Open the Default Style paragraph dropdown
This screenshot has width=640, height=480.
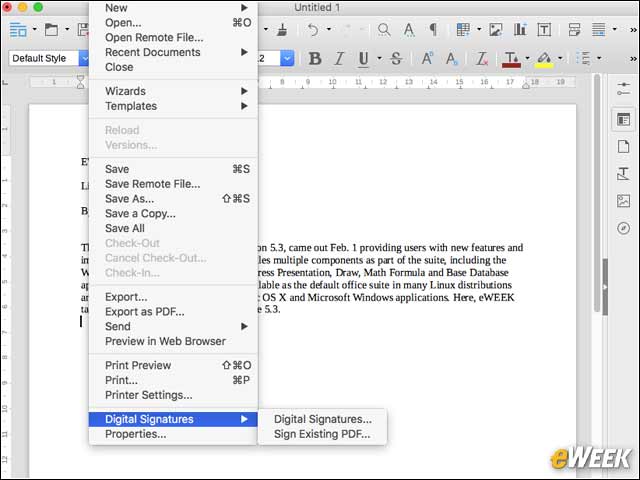[83, 58]
